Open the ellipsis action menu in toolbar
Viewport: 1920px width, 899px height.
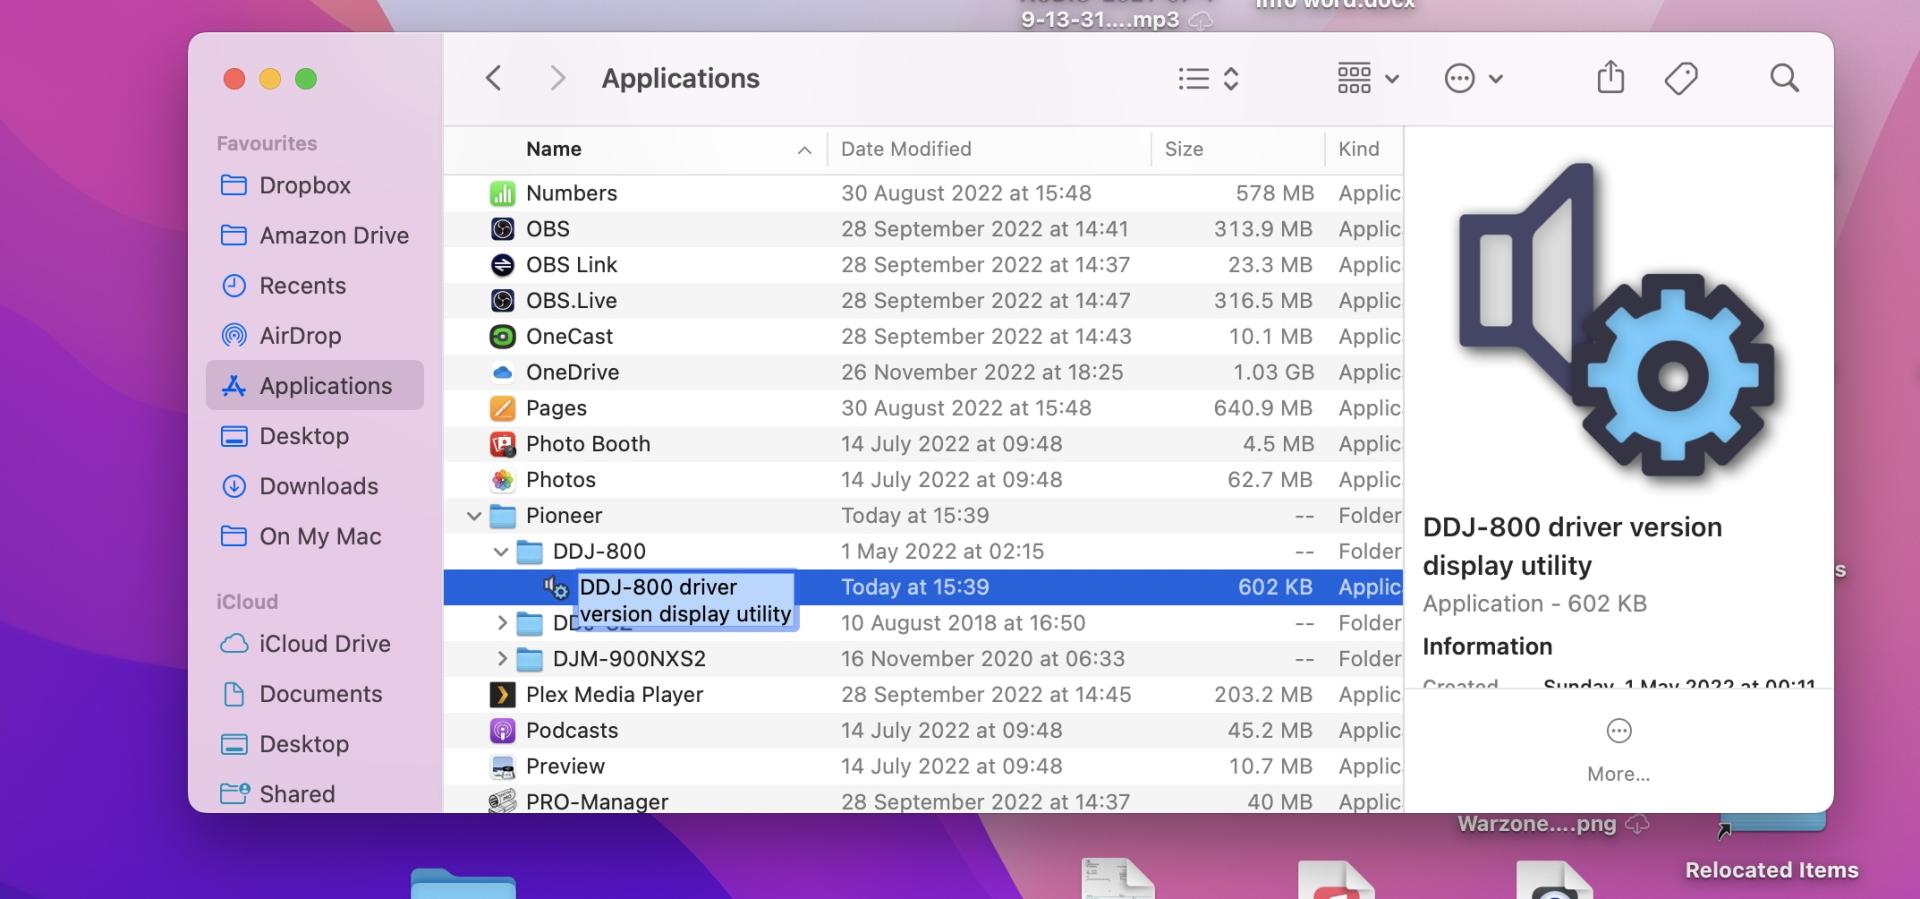[x=1474, y=78]
